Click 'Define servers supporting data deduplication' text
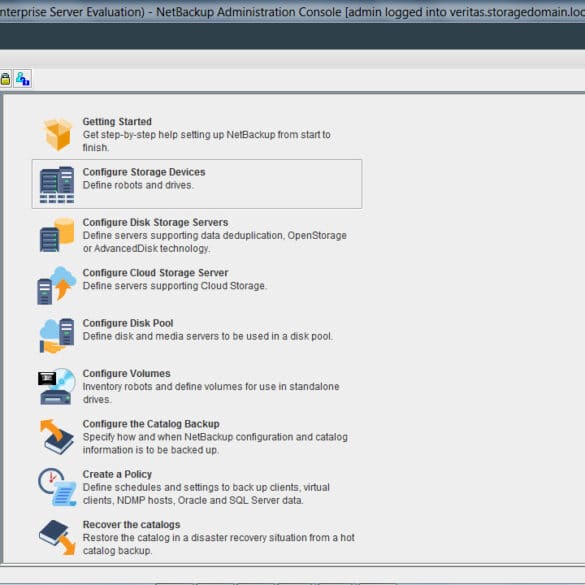This screenshot has height=585, width=585. coord(215,242)
